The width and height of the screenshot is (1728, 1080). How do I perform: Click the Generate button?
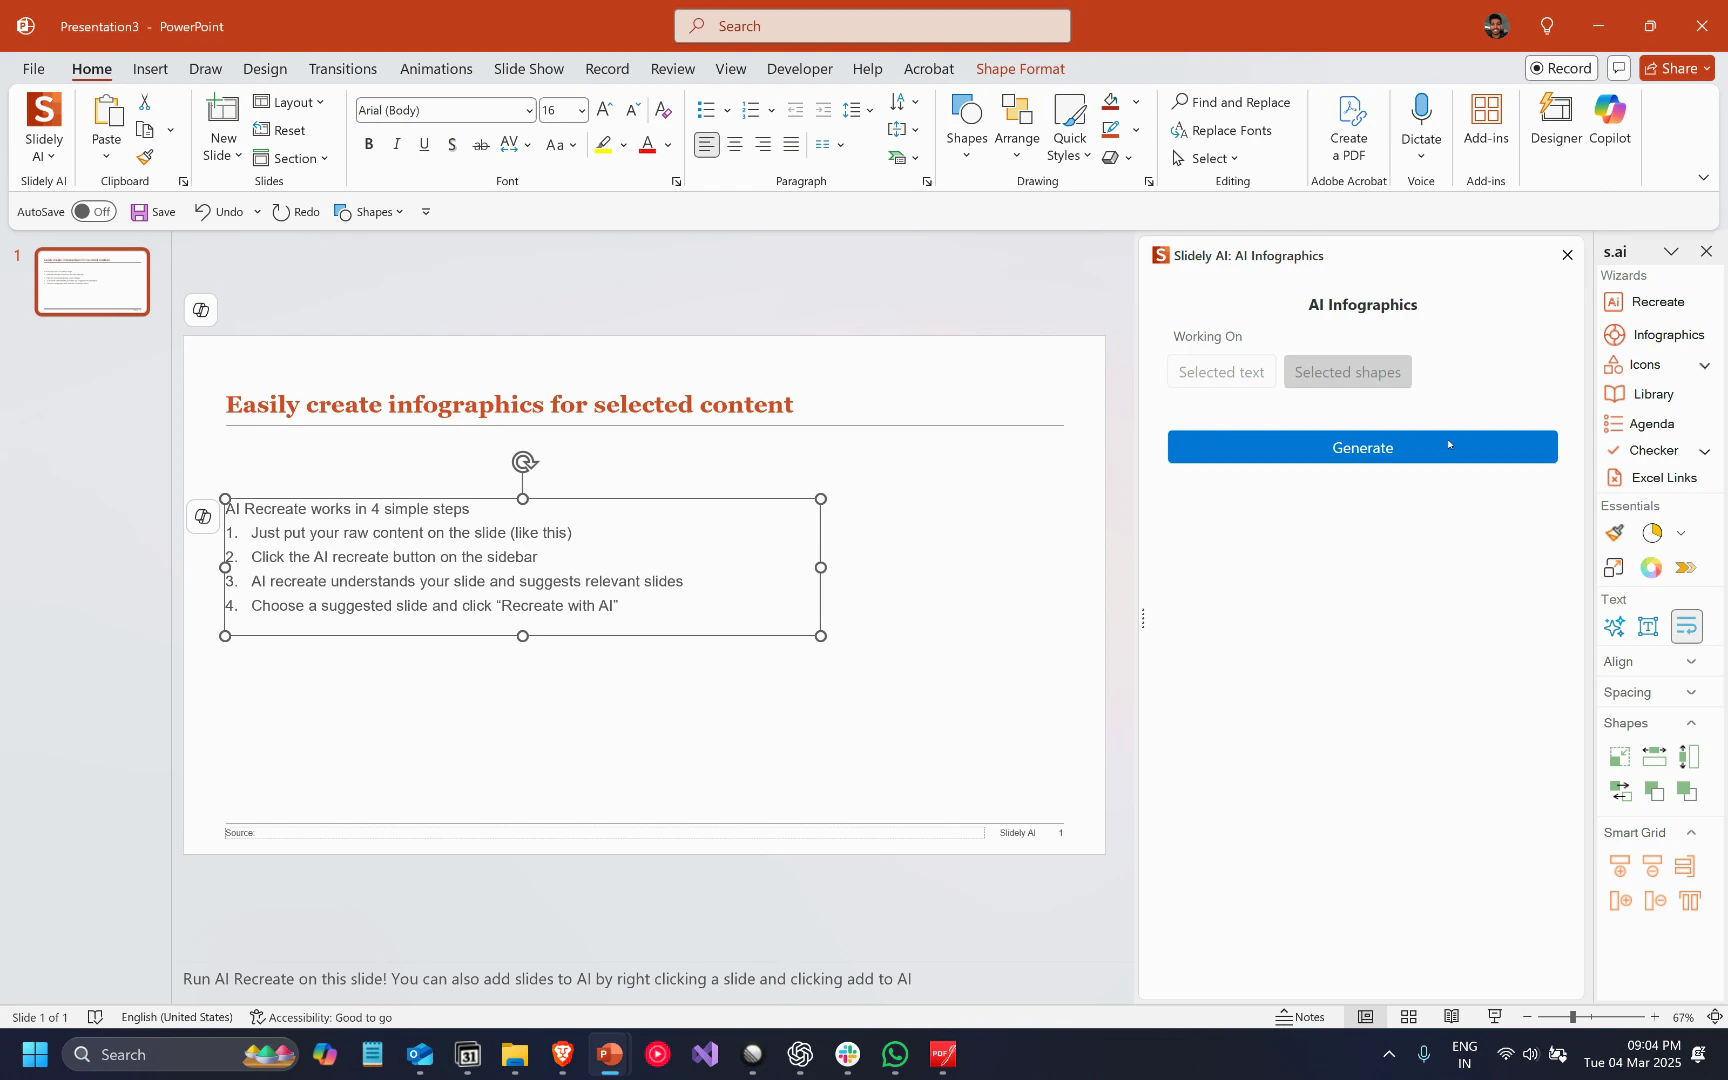point(1361,447)
